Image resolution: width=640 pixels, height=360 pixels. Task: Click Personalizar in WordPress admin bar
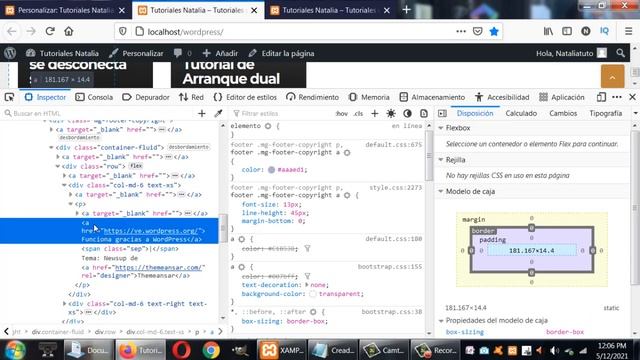136,53
